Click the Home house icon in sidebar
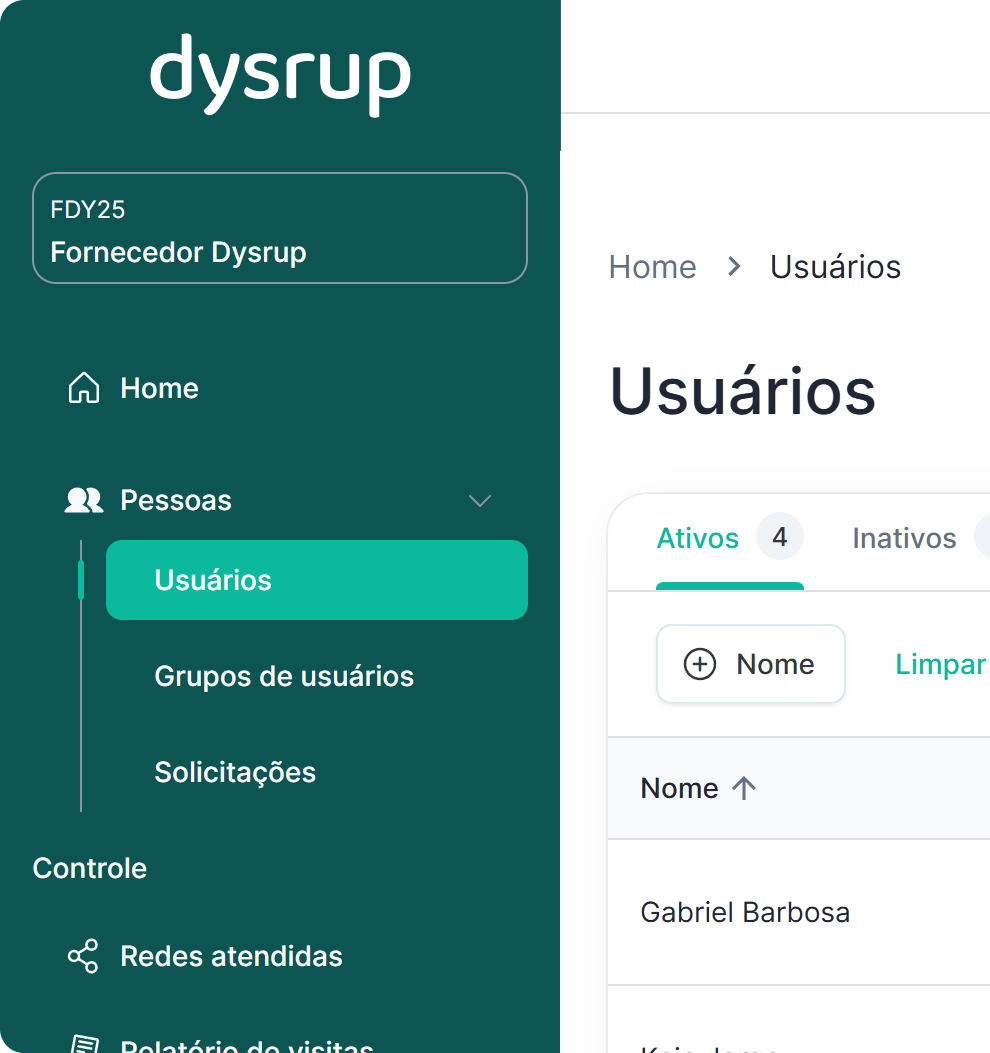Image resolution: width=990 pixels, height=1053 pixels. (84, 387)
